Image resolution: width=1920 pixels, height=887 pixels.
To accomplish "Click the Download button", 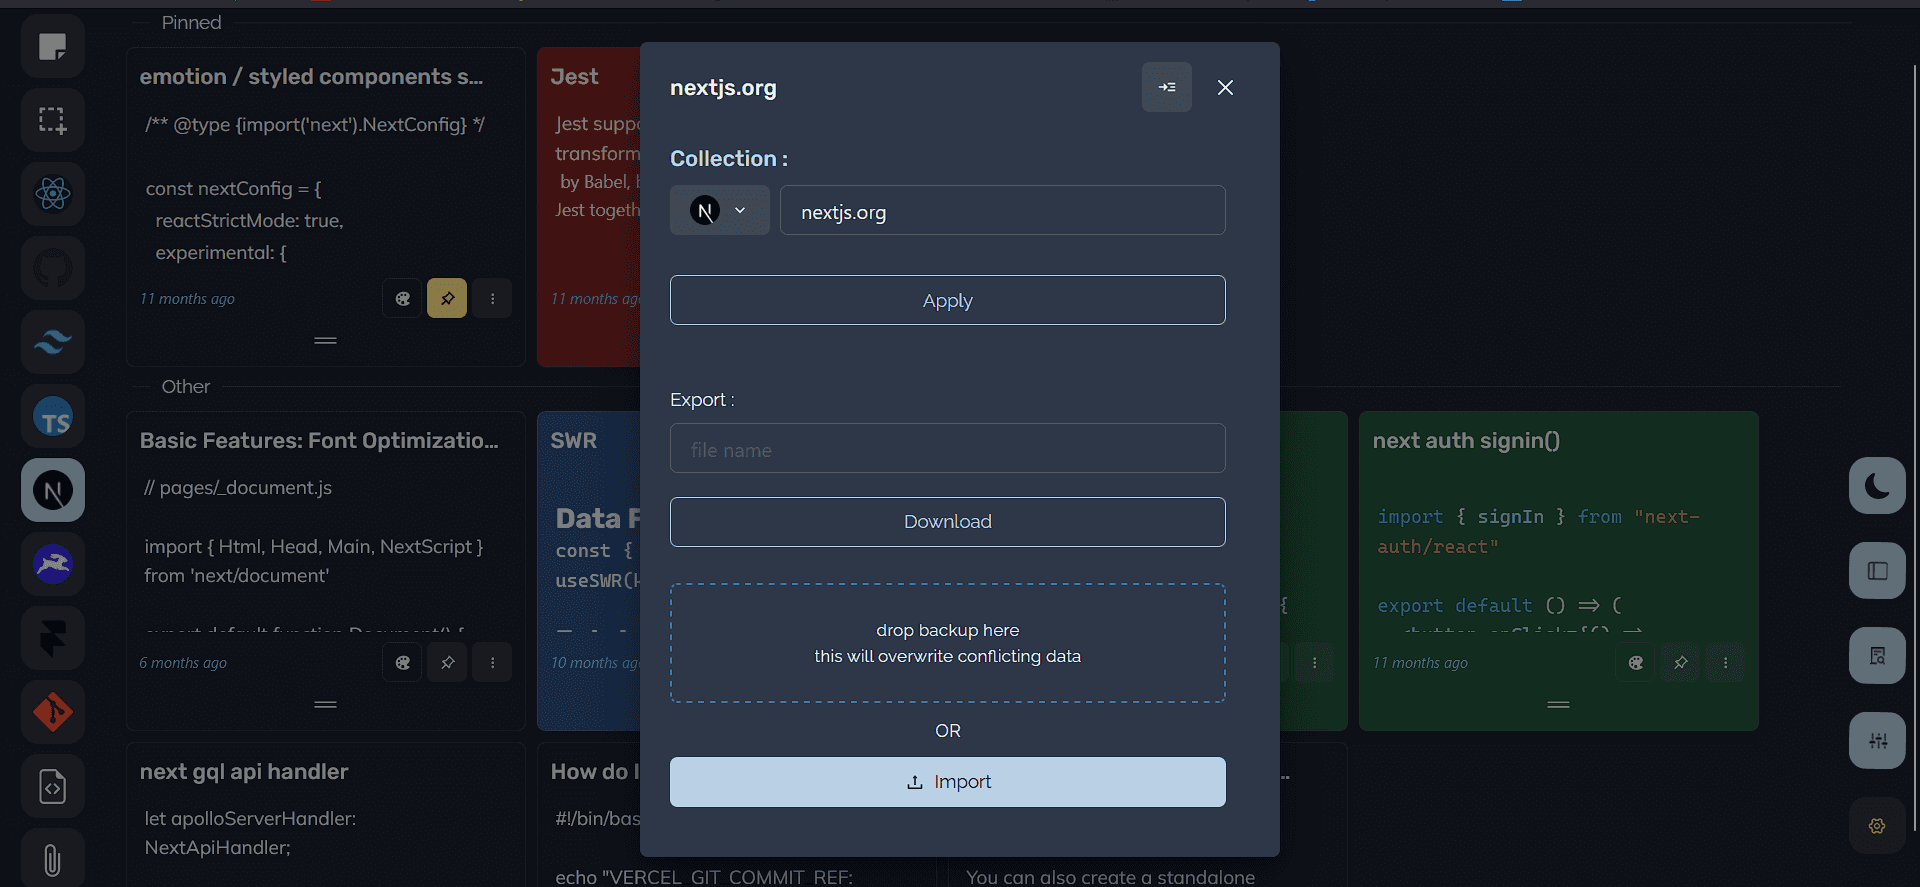I will coord(948,522).
